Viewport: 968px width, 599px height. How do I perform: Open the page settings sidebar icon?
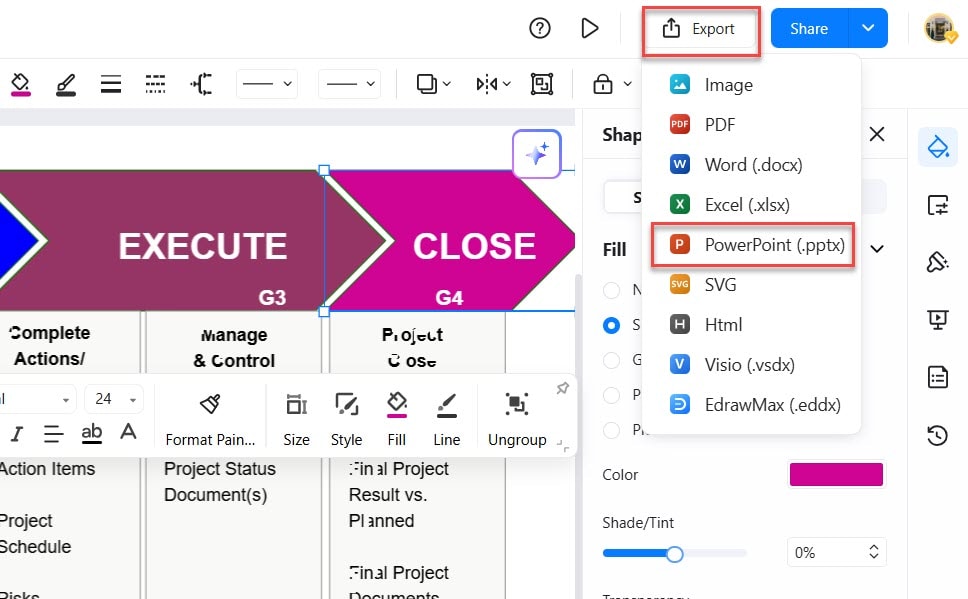[938, 204]
